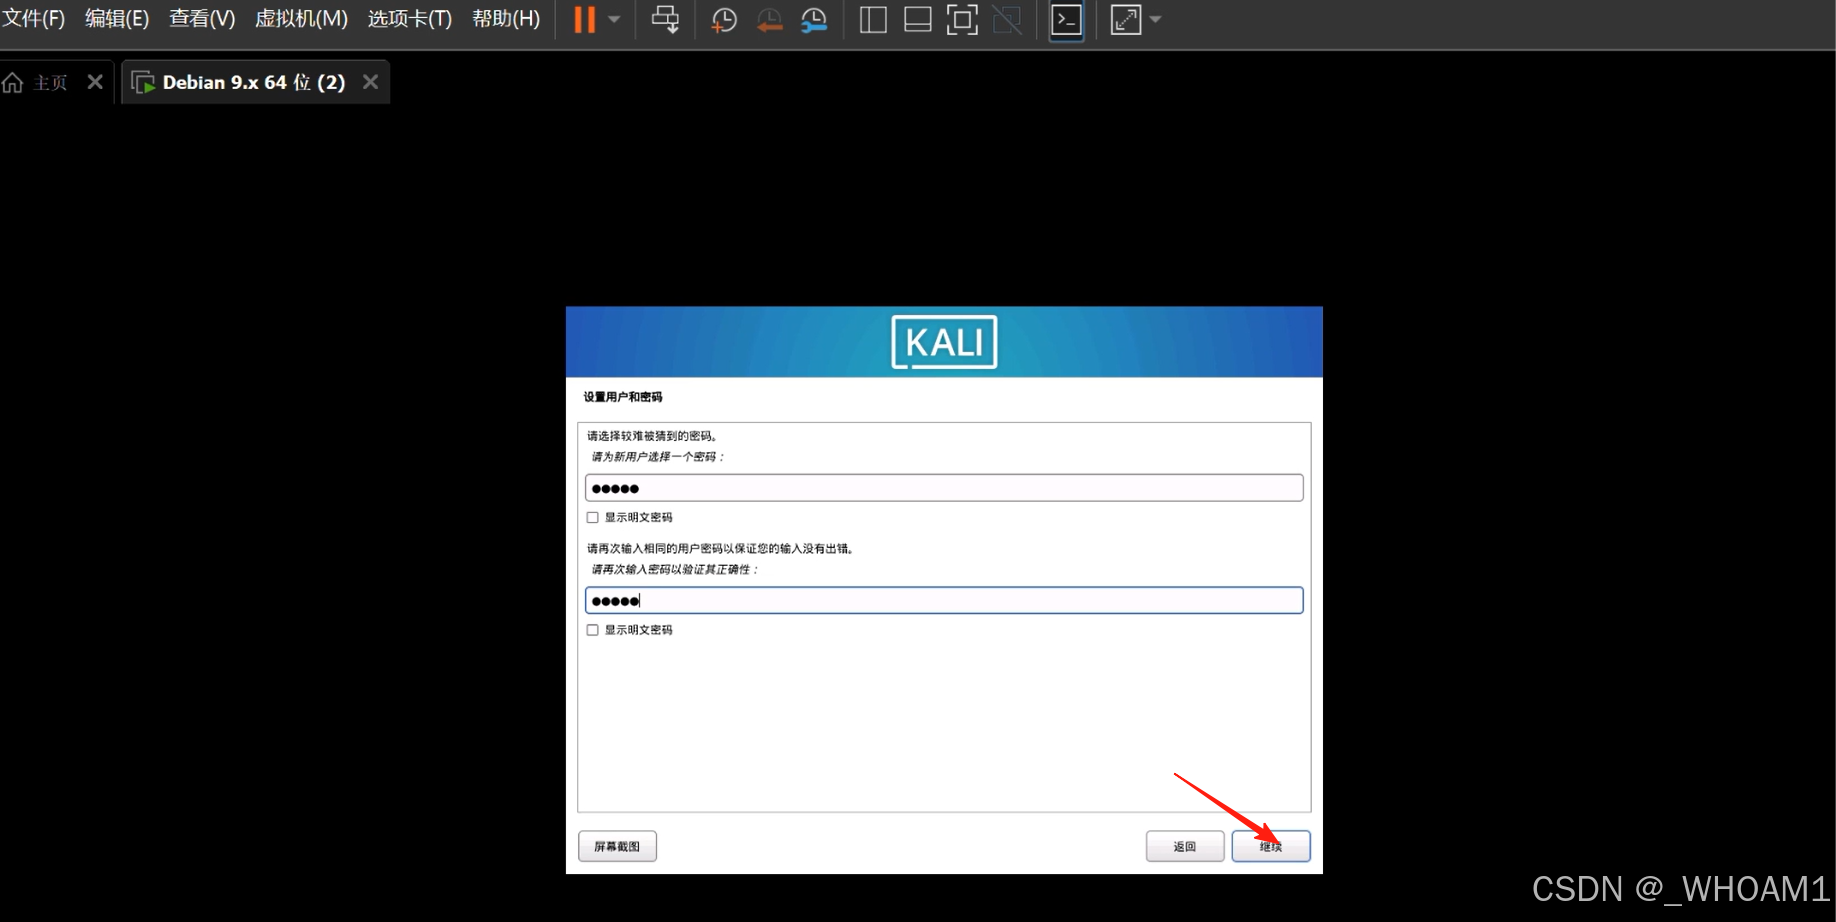Screen dimensions: 1836x922
Task: Click the stretch guest display icon
Action: tap(1126, 20)
